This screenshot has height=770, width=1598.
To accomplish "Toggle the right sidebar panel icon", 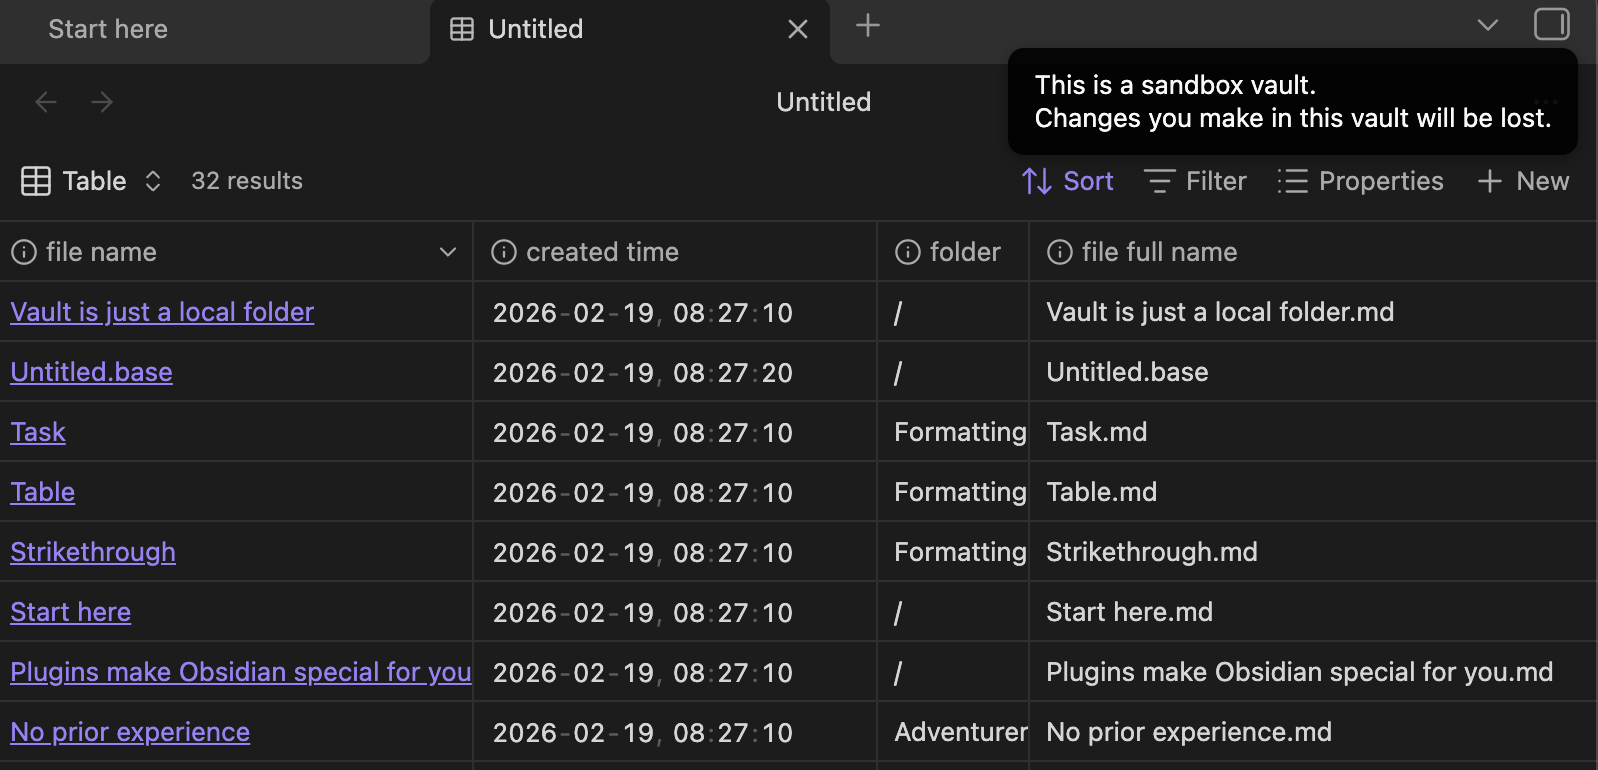I will [x=1551, y=24].
